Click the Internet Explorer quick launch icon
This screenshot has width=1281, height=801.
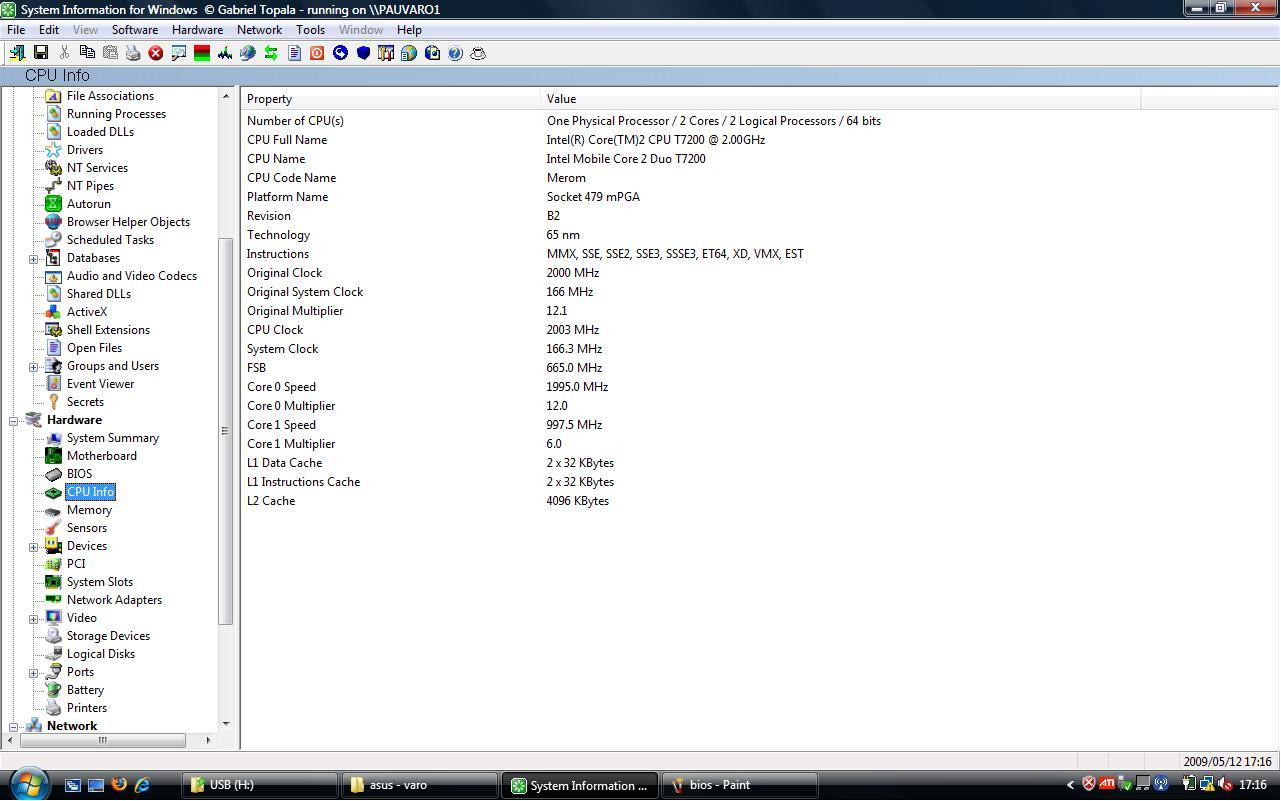(x=142, y=785)
